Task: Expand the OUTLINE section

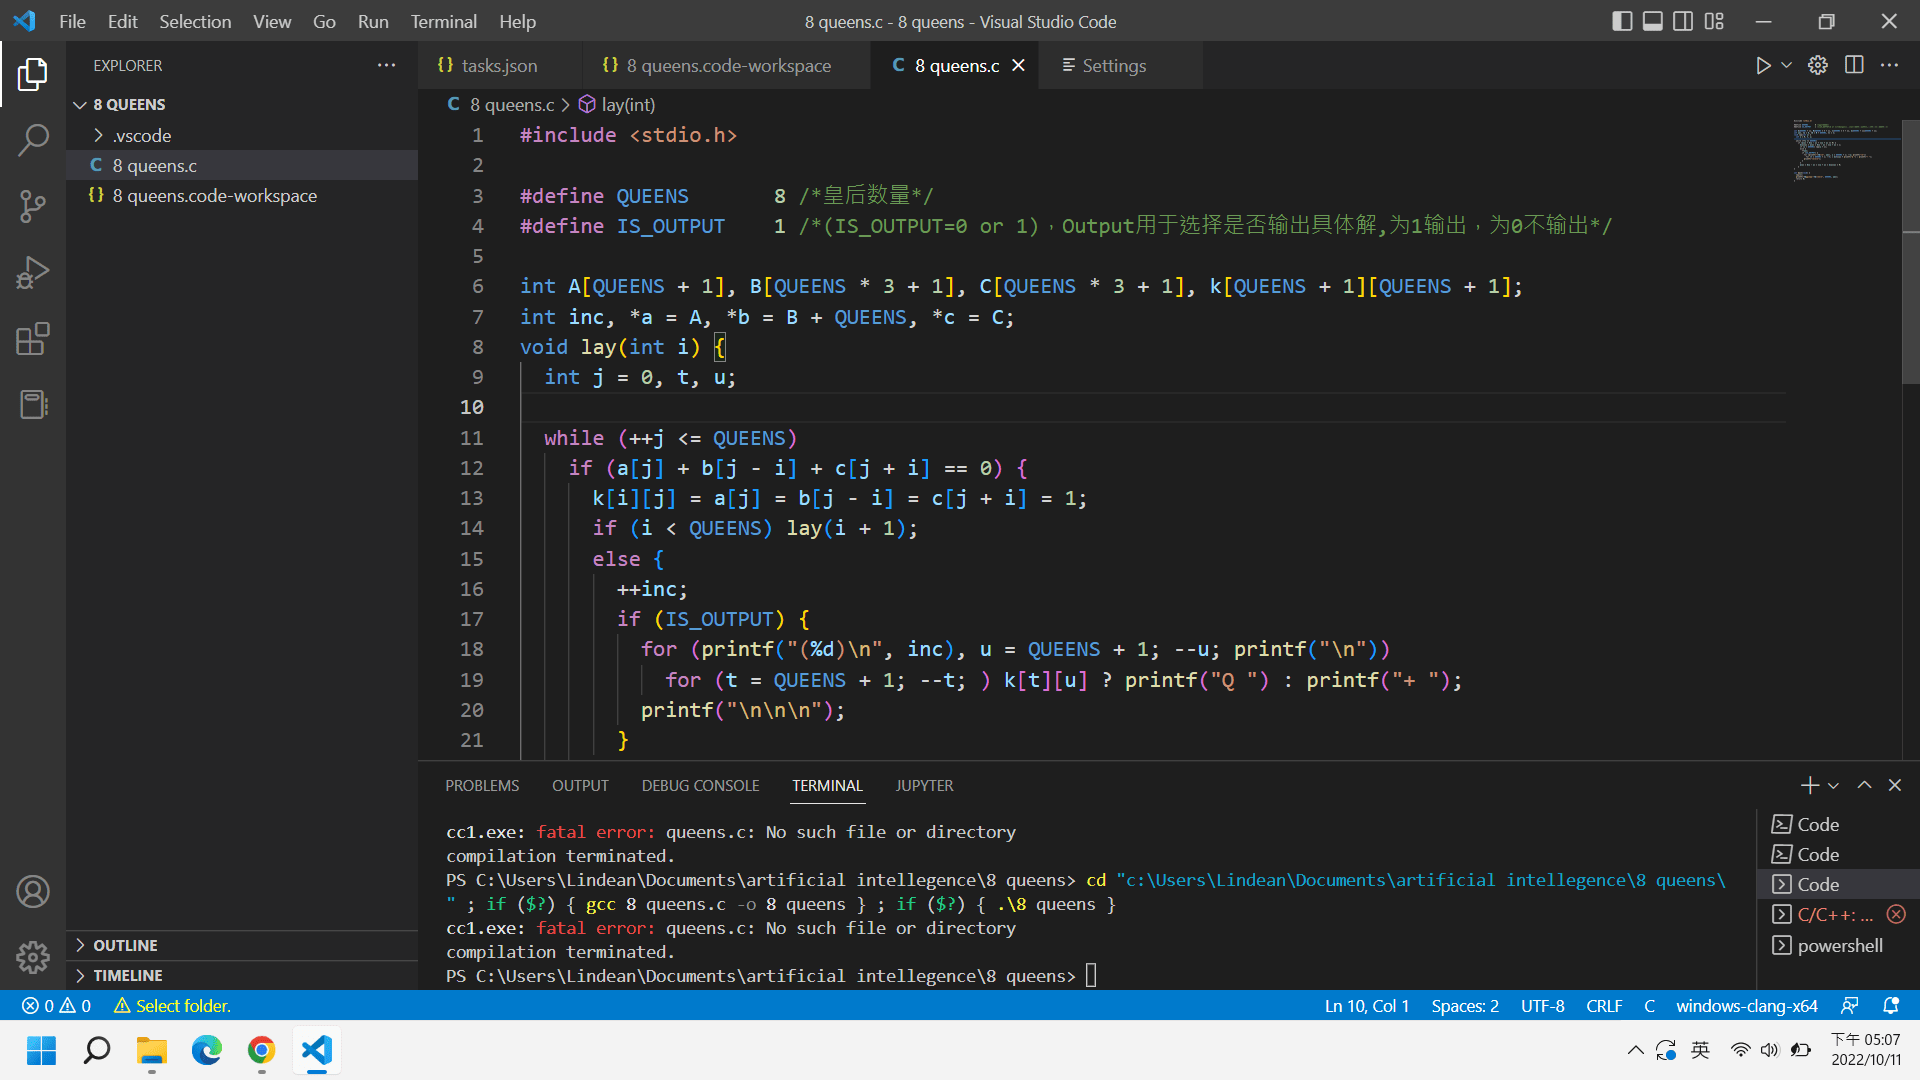Action: [125, 945]
